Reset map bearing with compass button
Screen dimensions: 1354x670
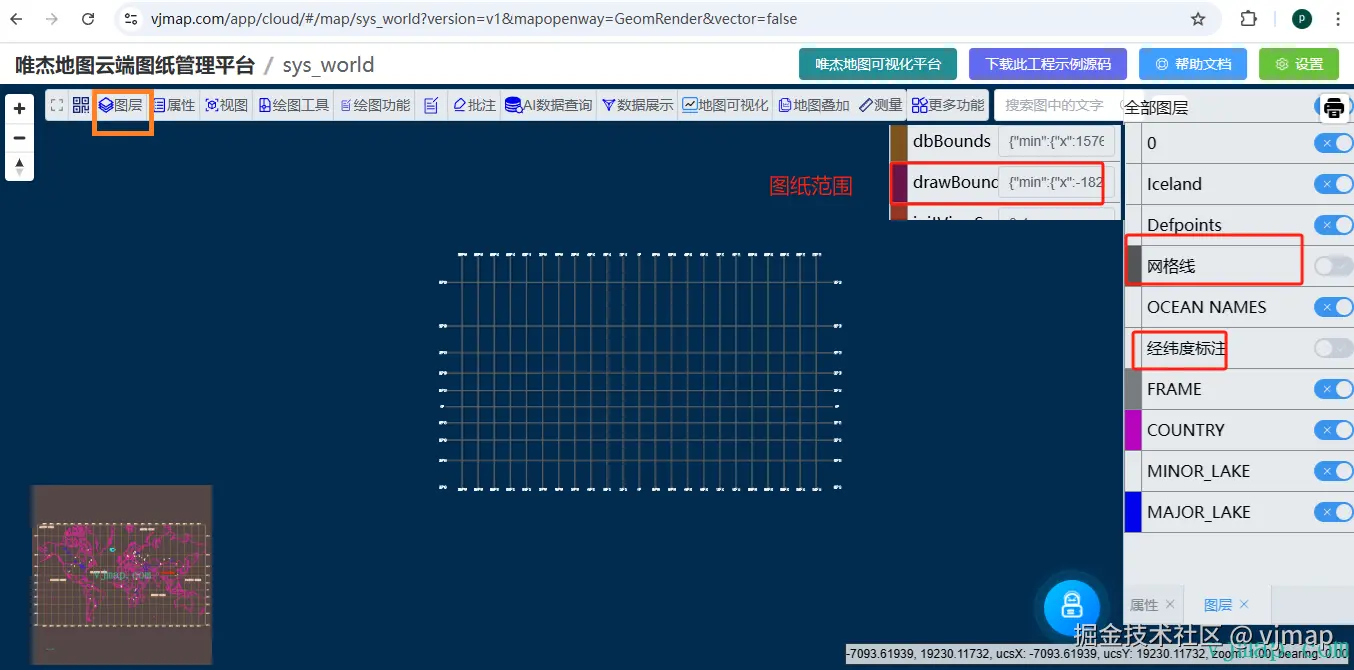click(x=19, y=166)
